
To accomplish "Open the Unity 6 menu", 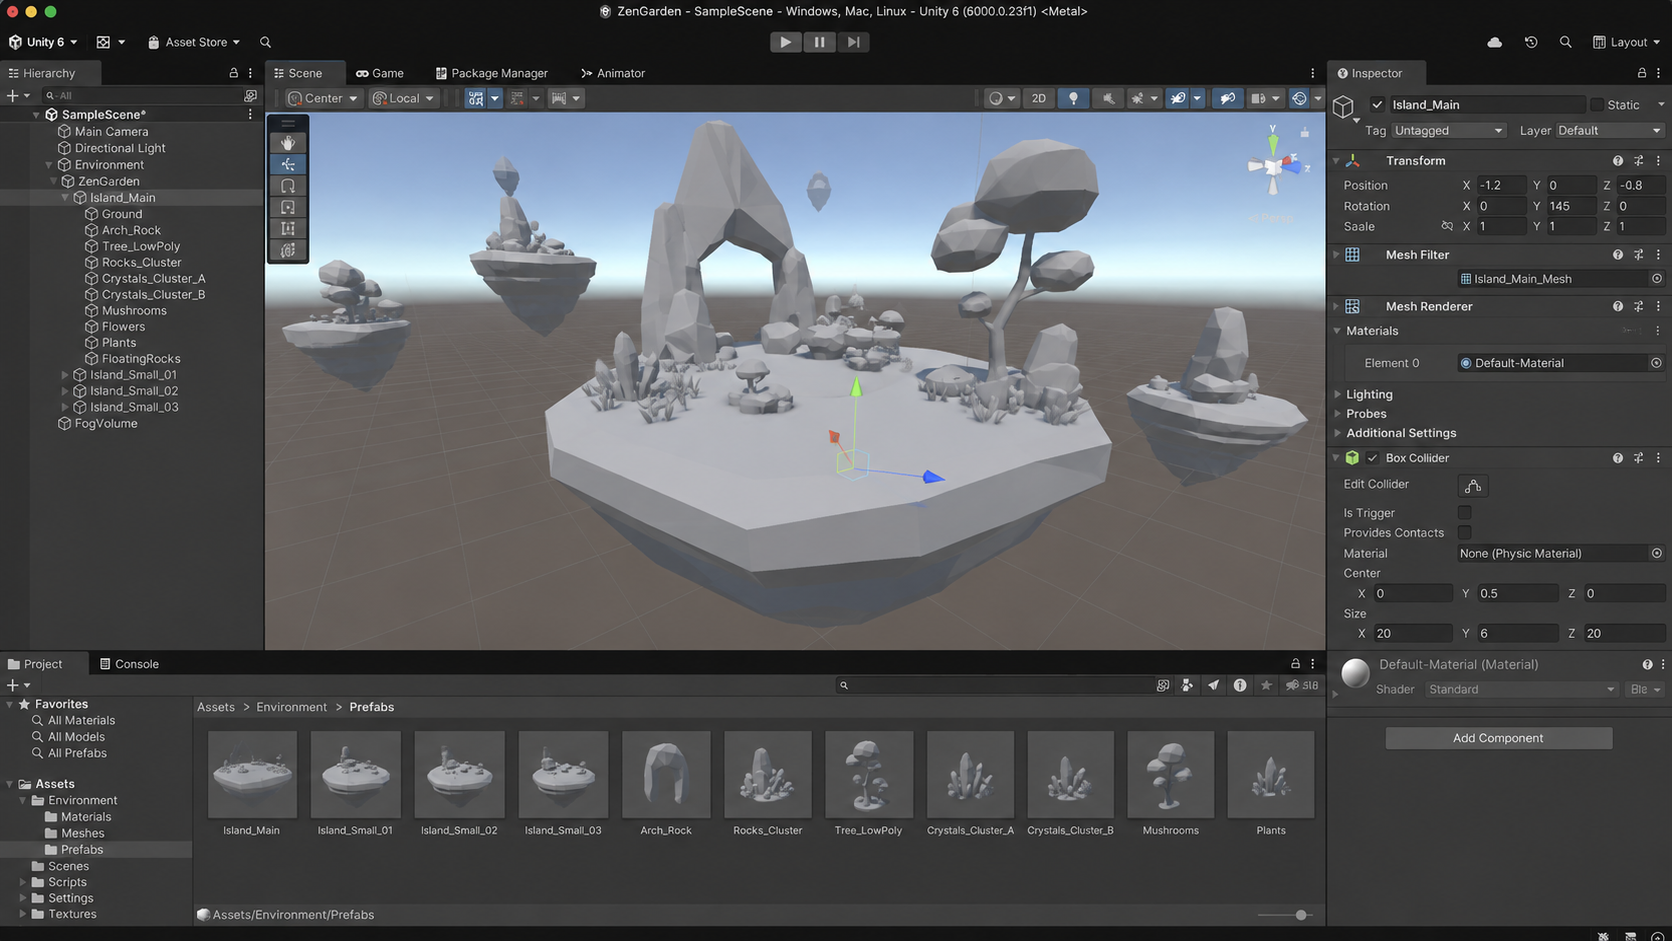I will [43, 42].
